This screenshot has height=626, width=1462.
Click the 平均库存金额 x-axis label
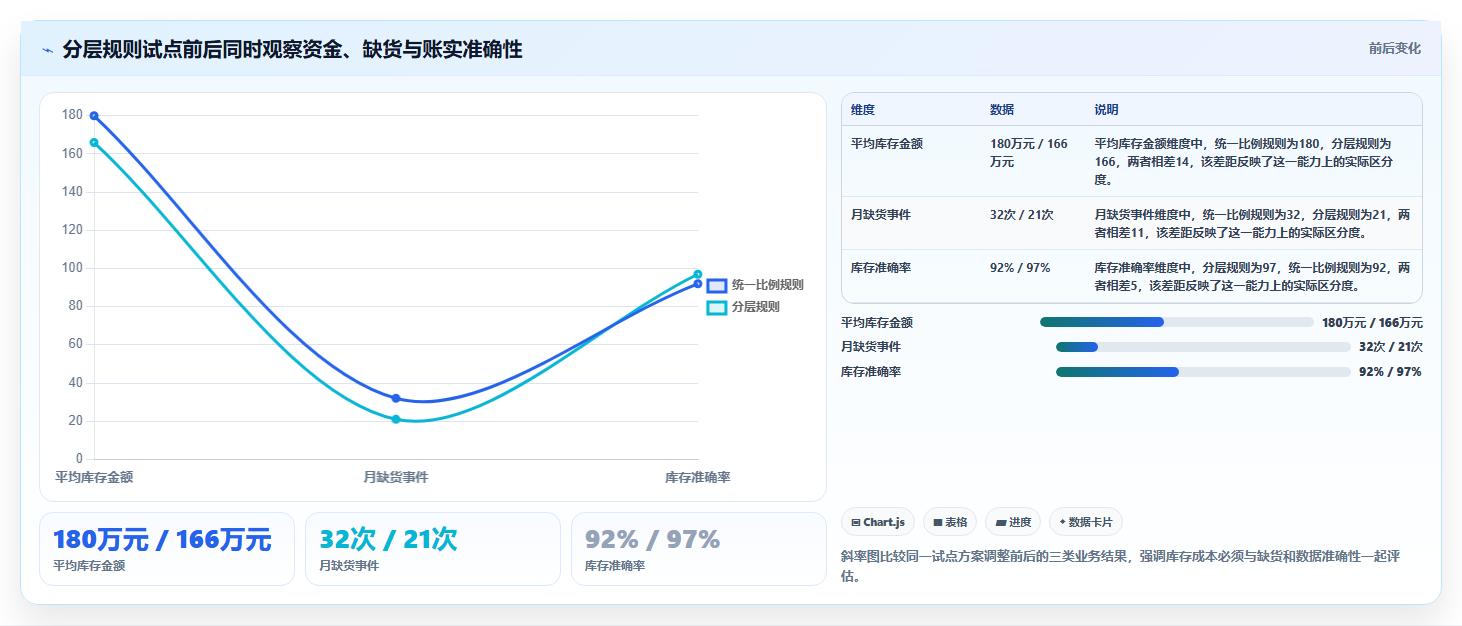[94, 478]
